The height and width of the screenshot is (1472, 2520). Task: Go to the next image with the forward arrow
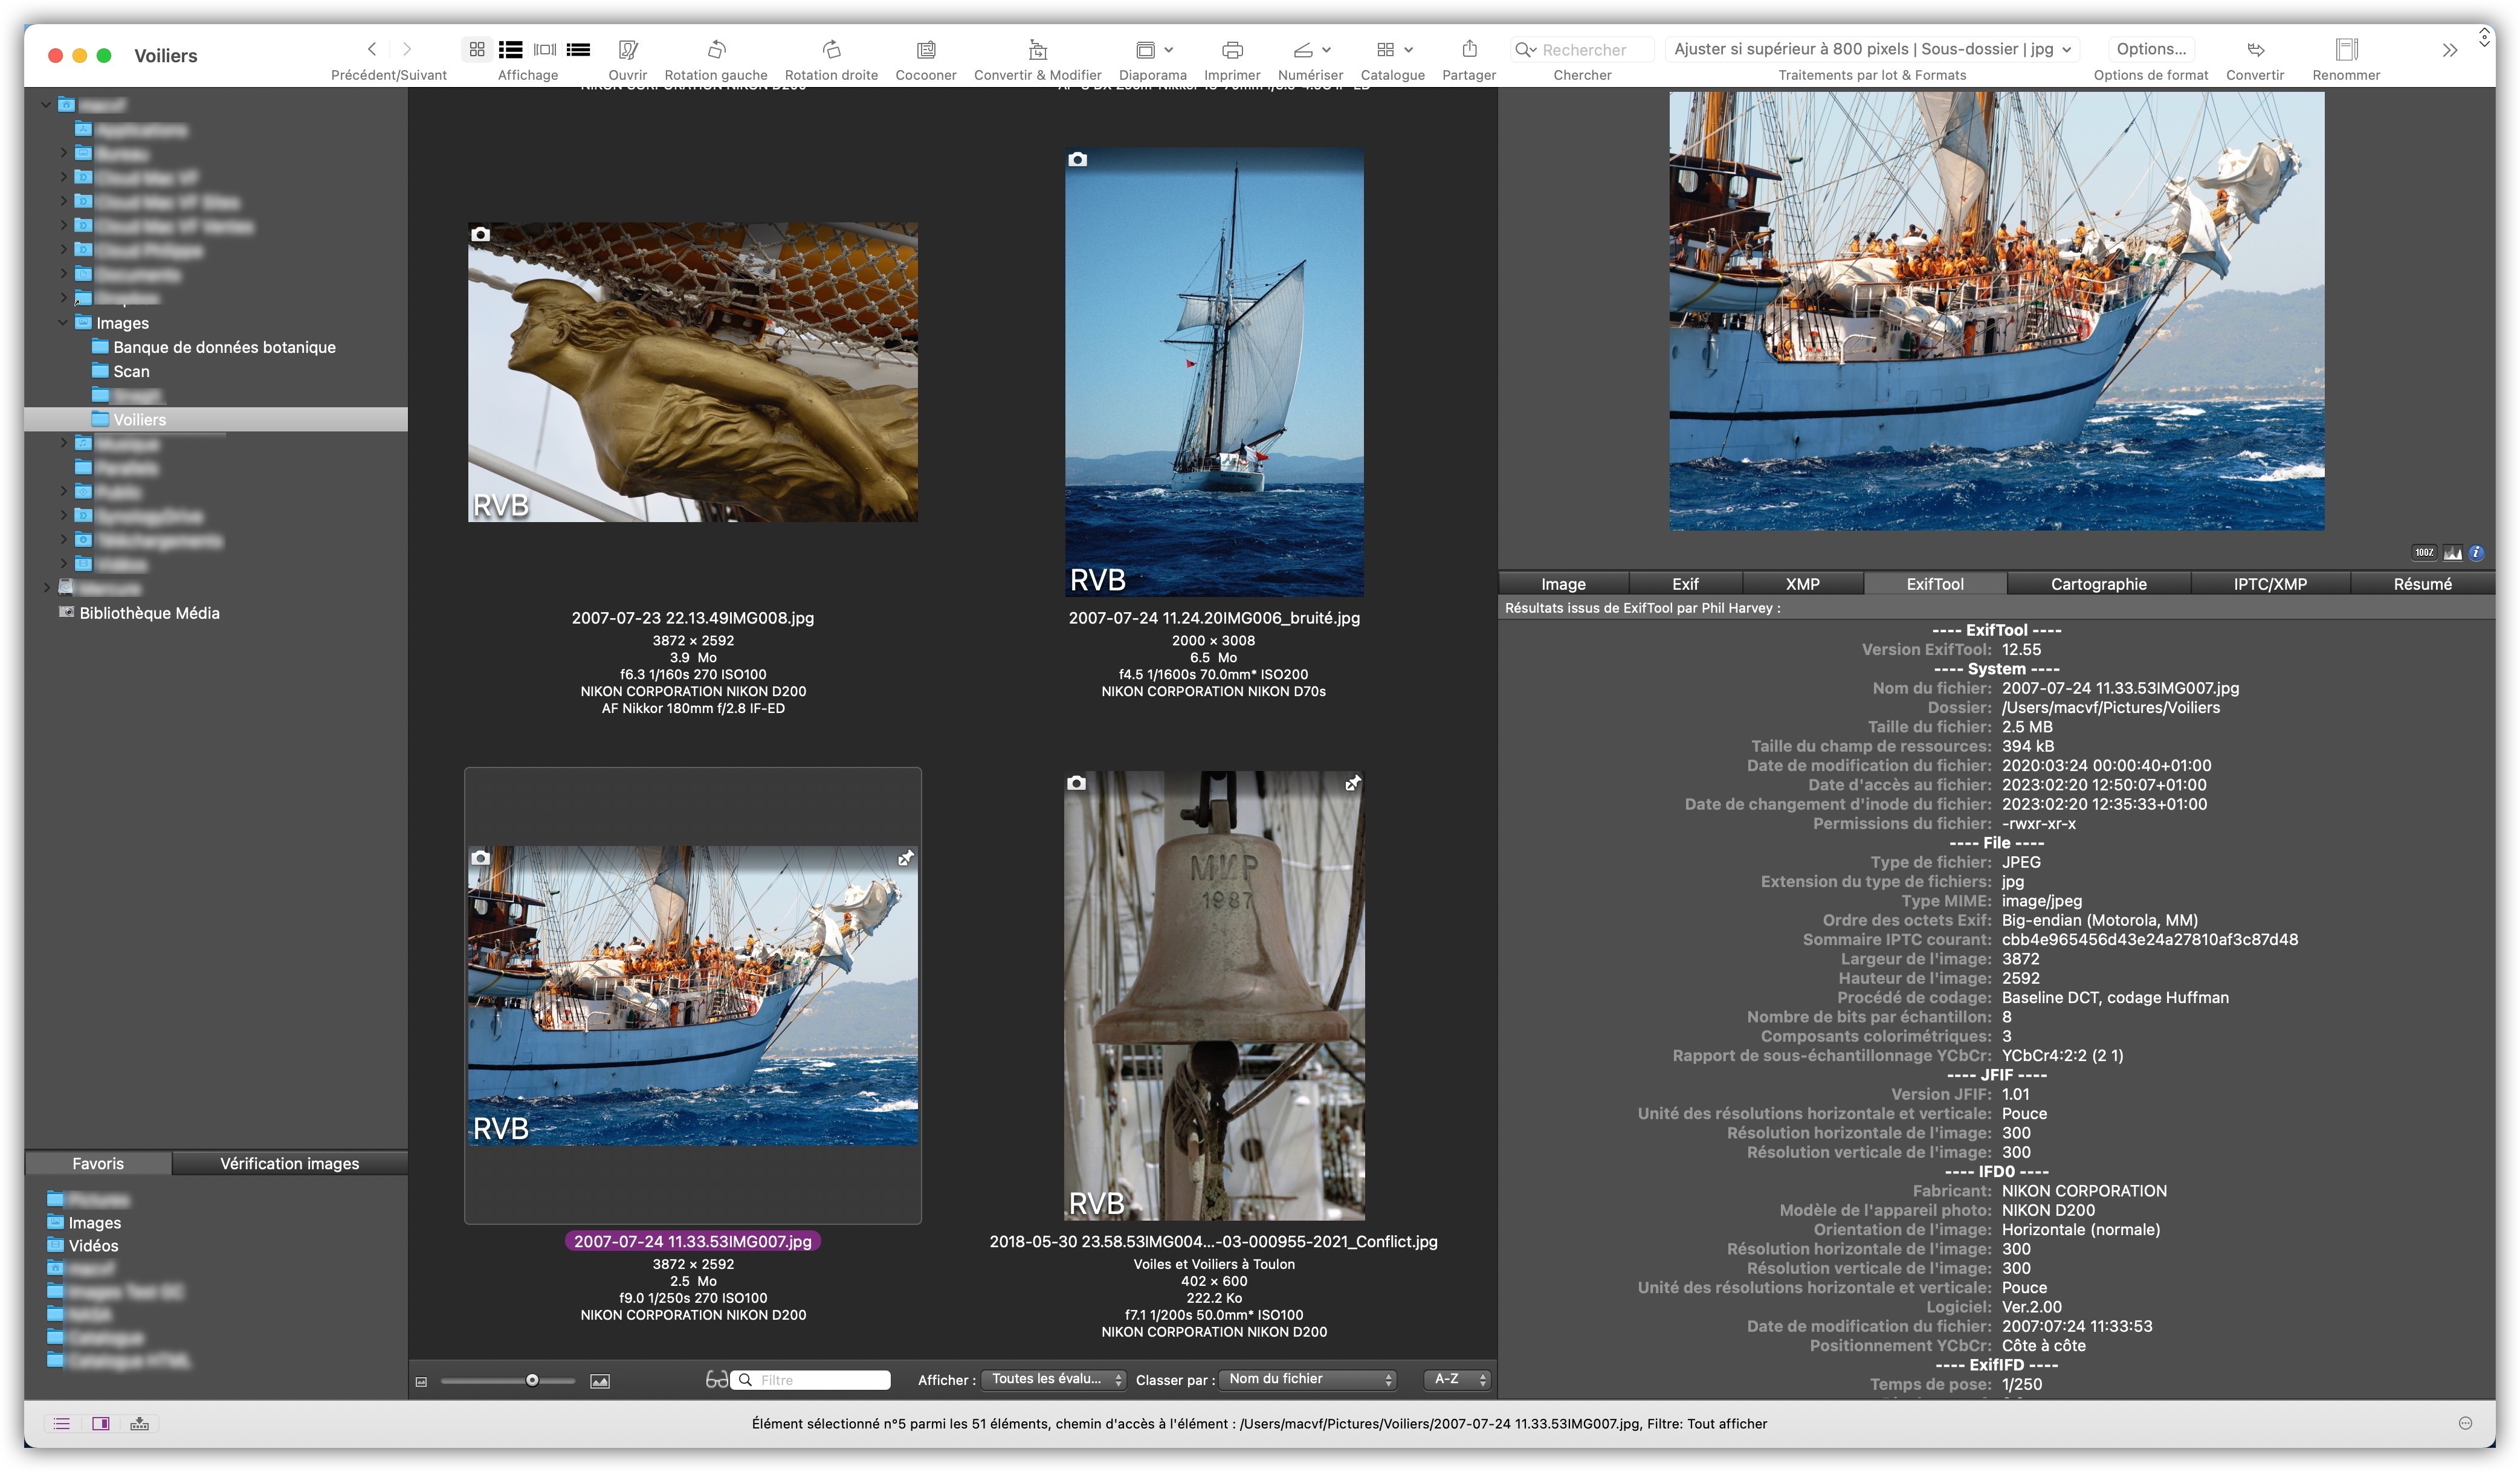pyautogui.click(x=406, y=49)
